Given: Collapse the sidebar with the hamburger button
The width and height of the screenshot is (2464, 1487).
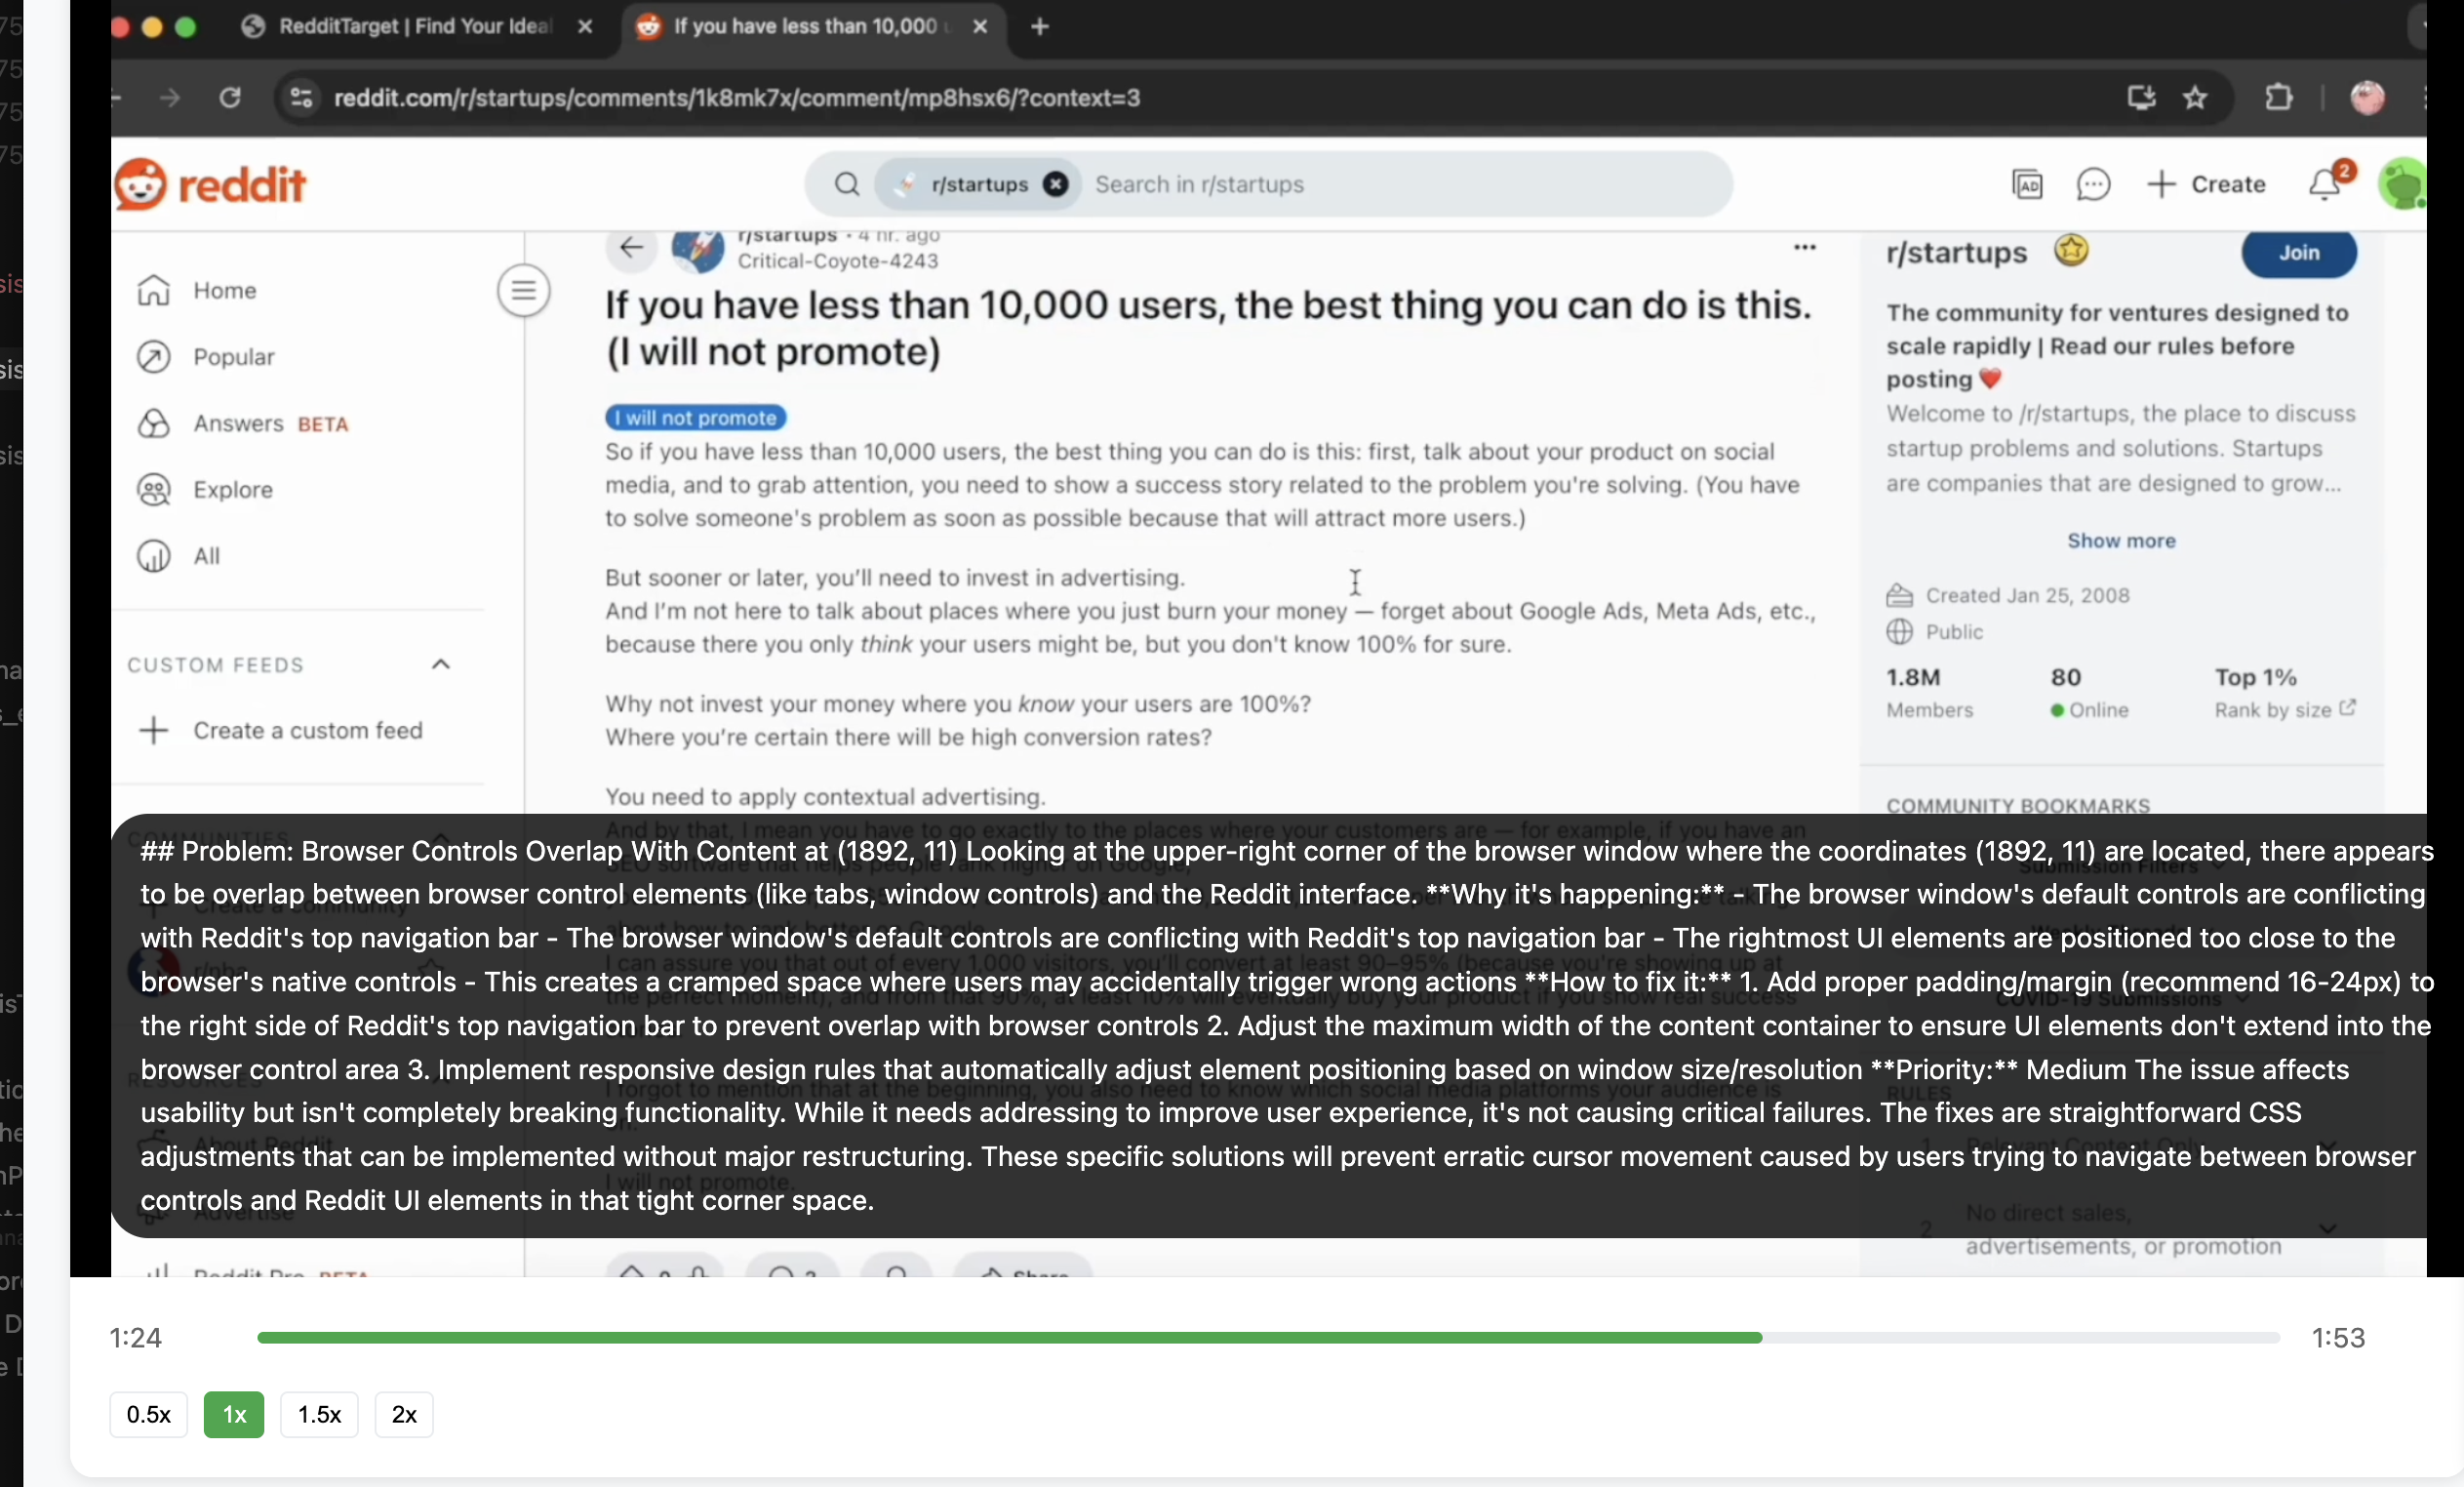Looking at the screenshot, I should [x=523, y=291].
